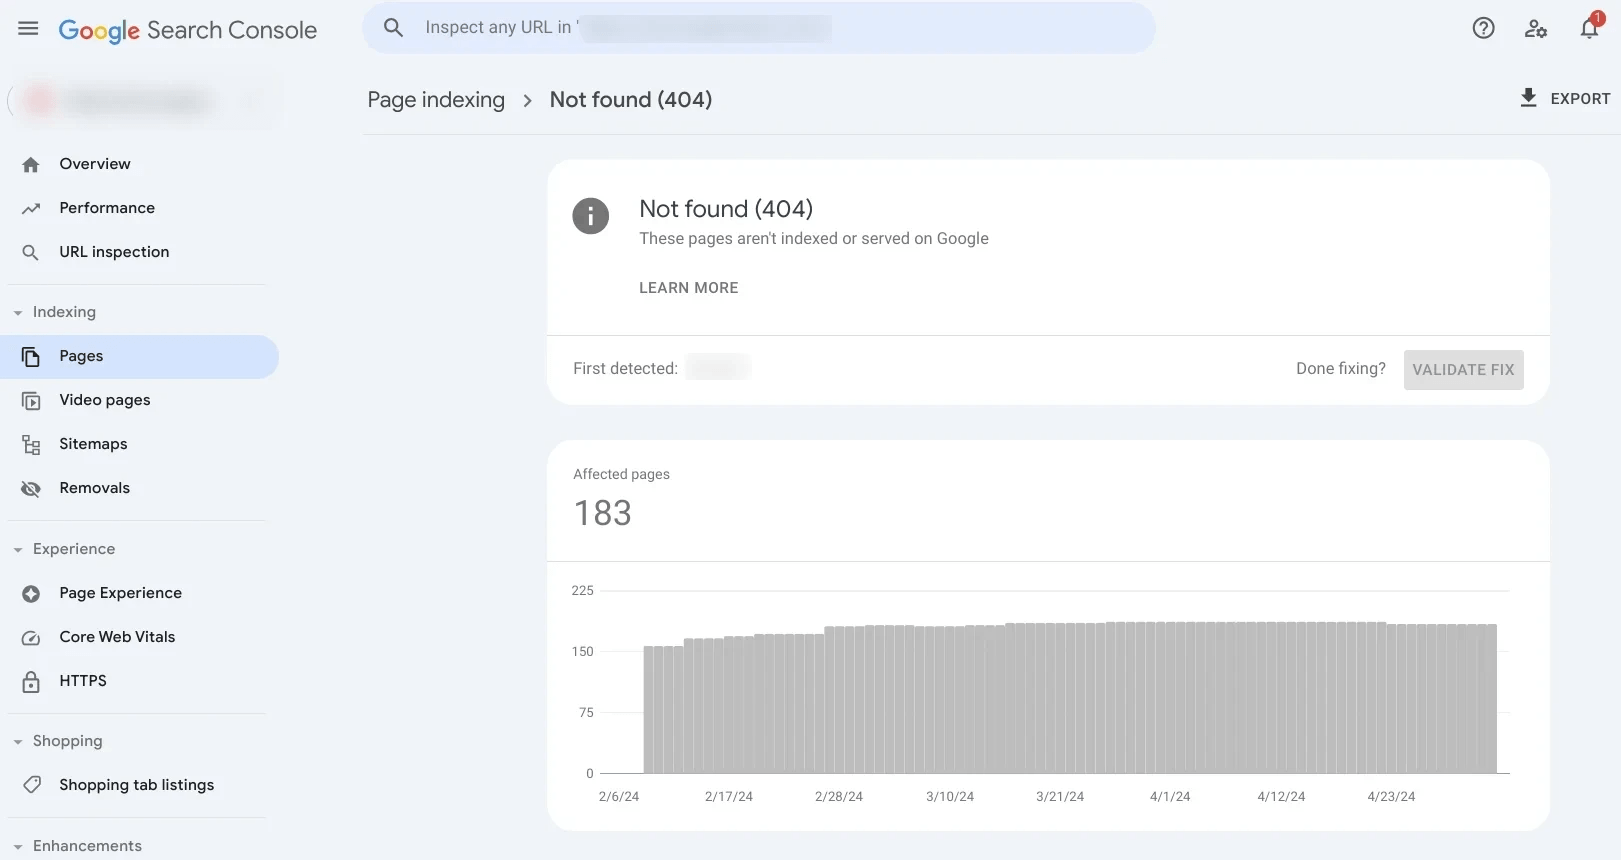This screenshot has width=1621, height=860.
Task: Select Pages in the sidebar
Action: [140, 356]
